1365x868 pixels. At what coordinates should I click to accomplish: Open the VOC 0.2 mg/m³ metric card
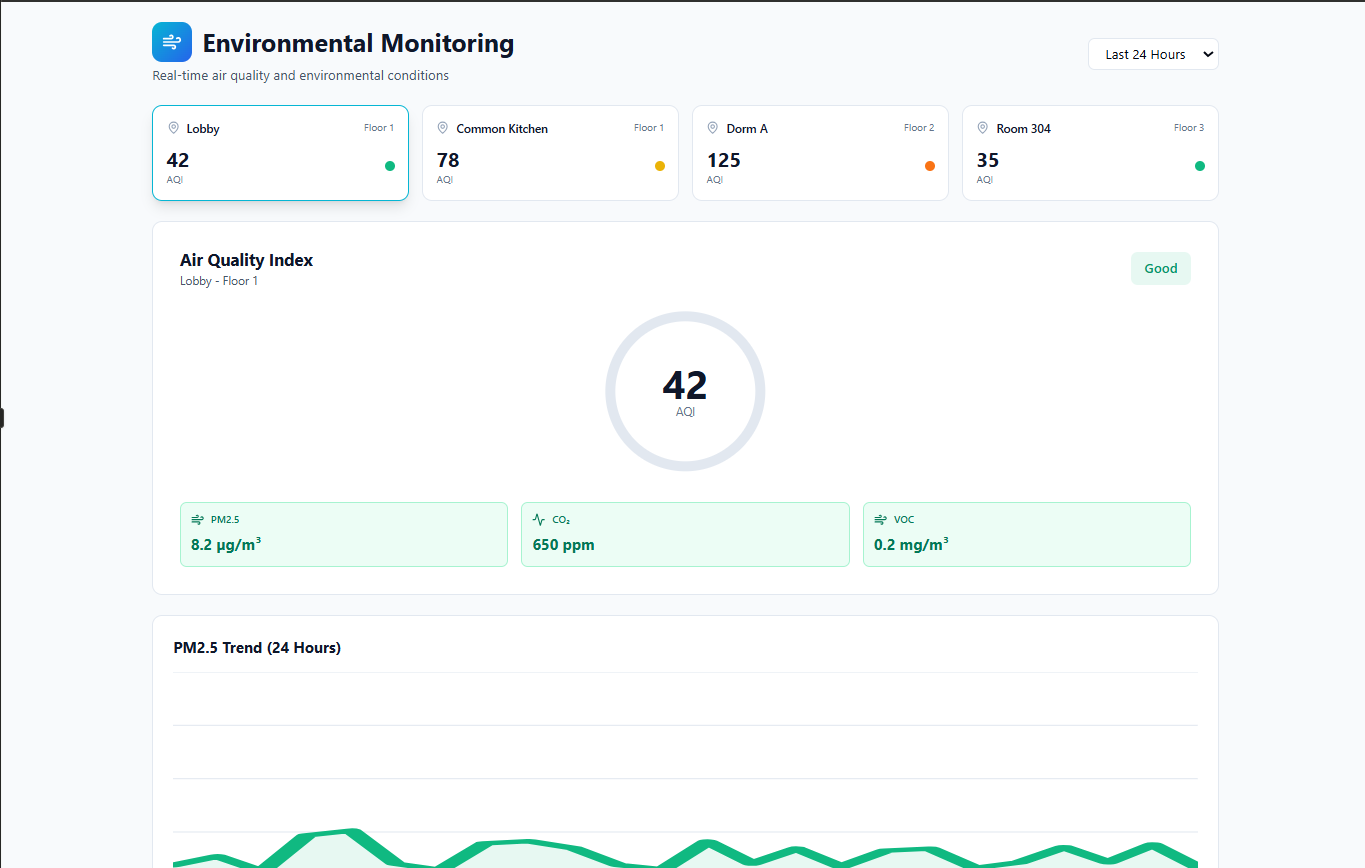point(1027,534)
